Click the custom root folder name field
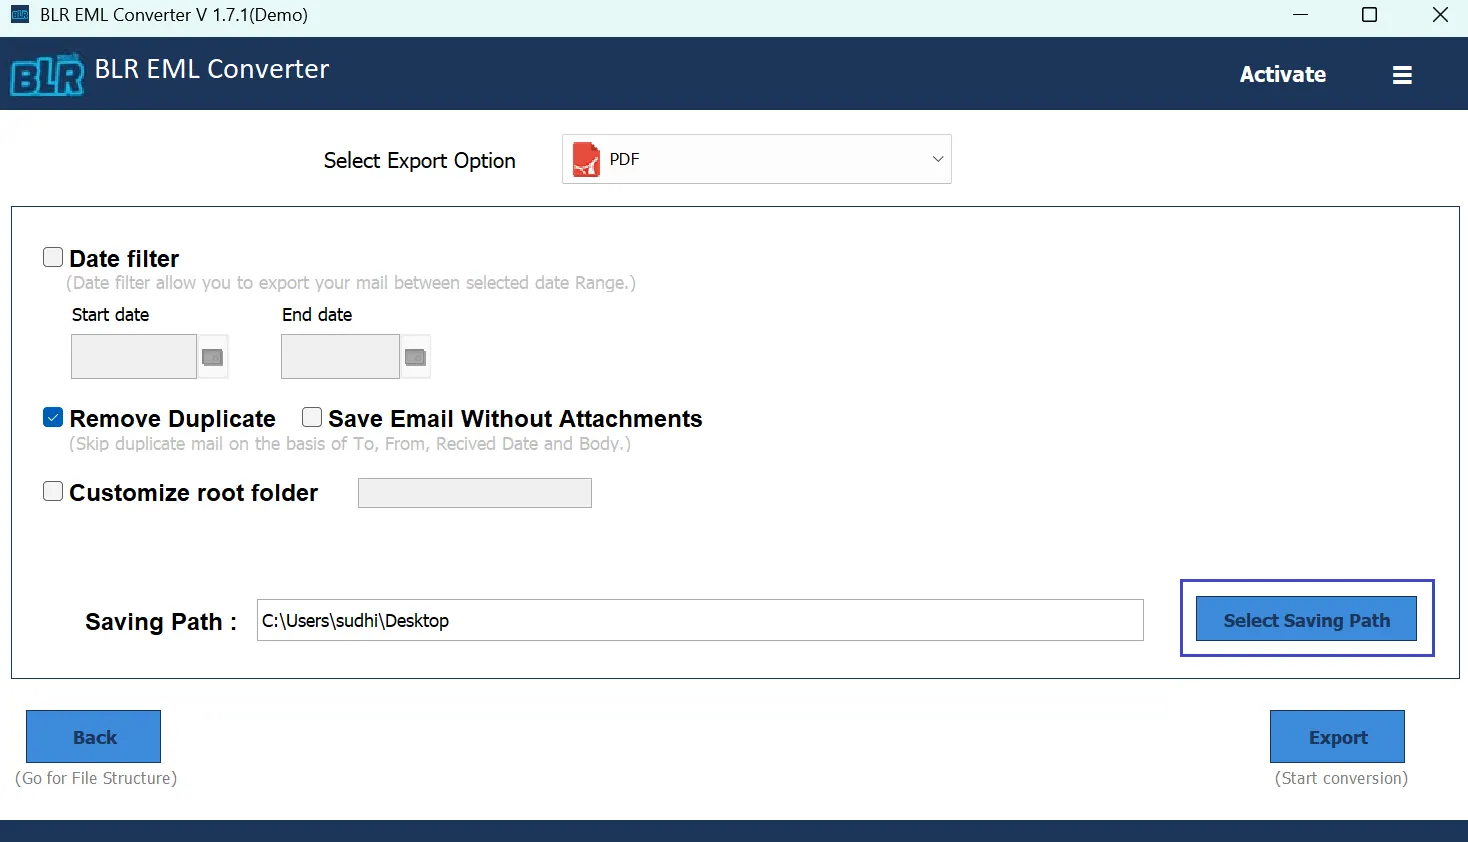Image resolution: width=1468 pixels, height=842 pixels. 474,492
